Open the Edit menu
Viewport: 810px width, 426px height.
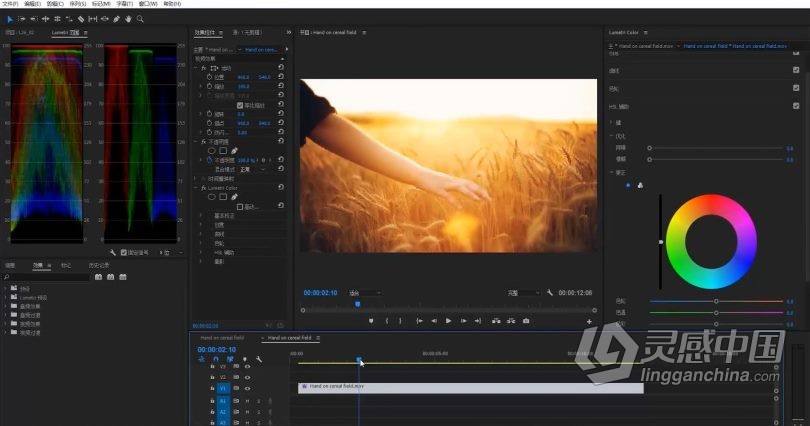click(x=32, y=4)
